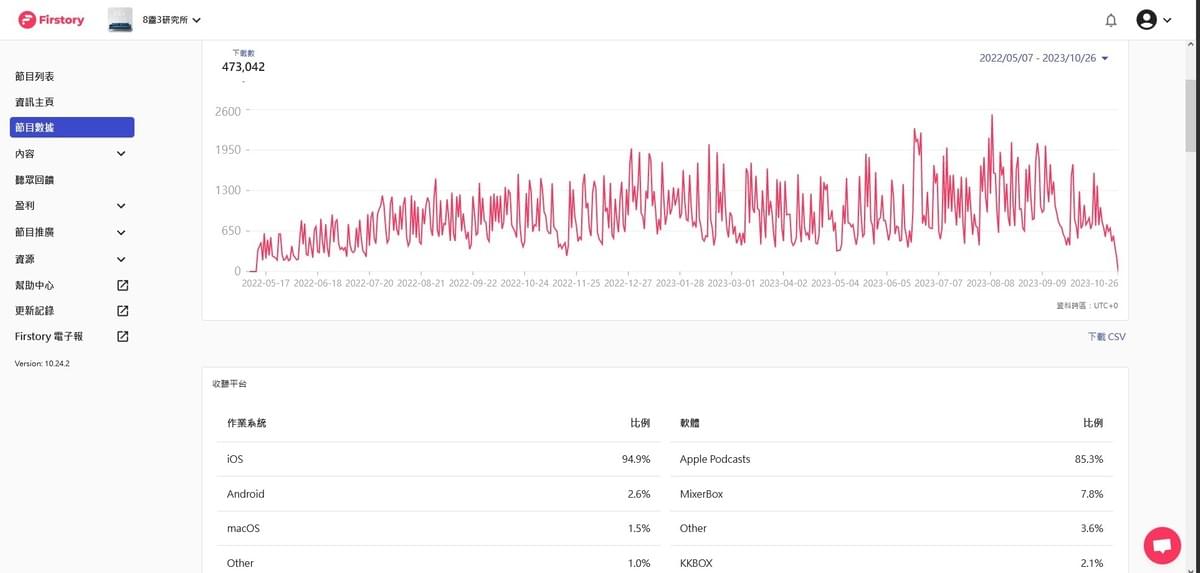
Task: Expand the 節目推廣 sidebar section
Action: tap(72, 232)
